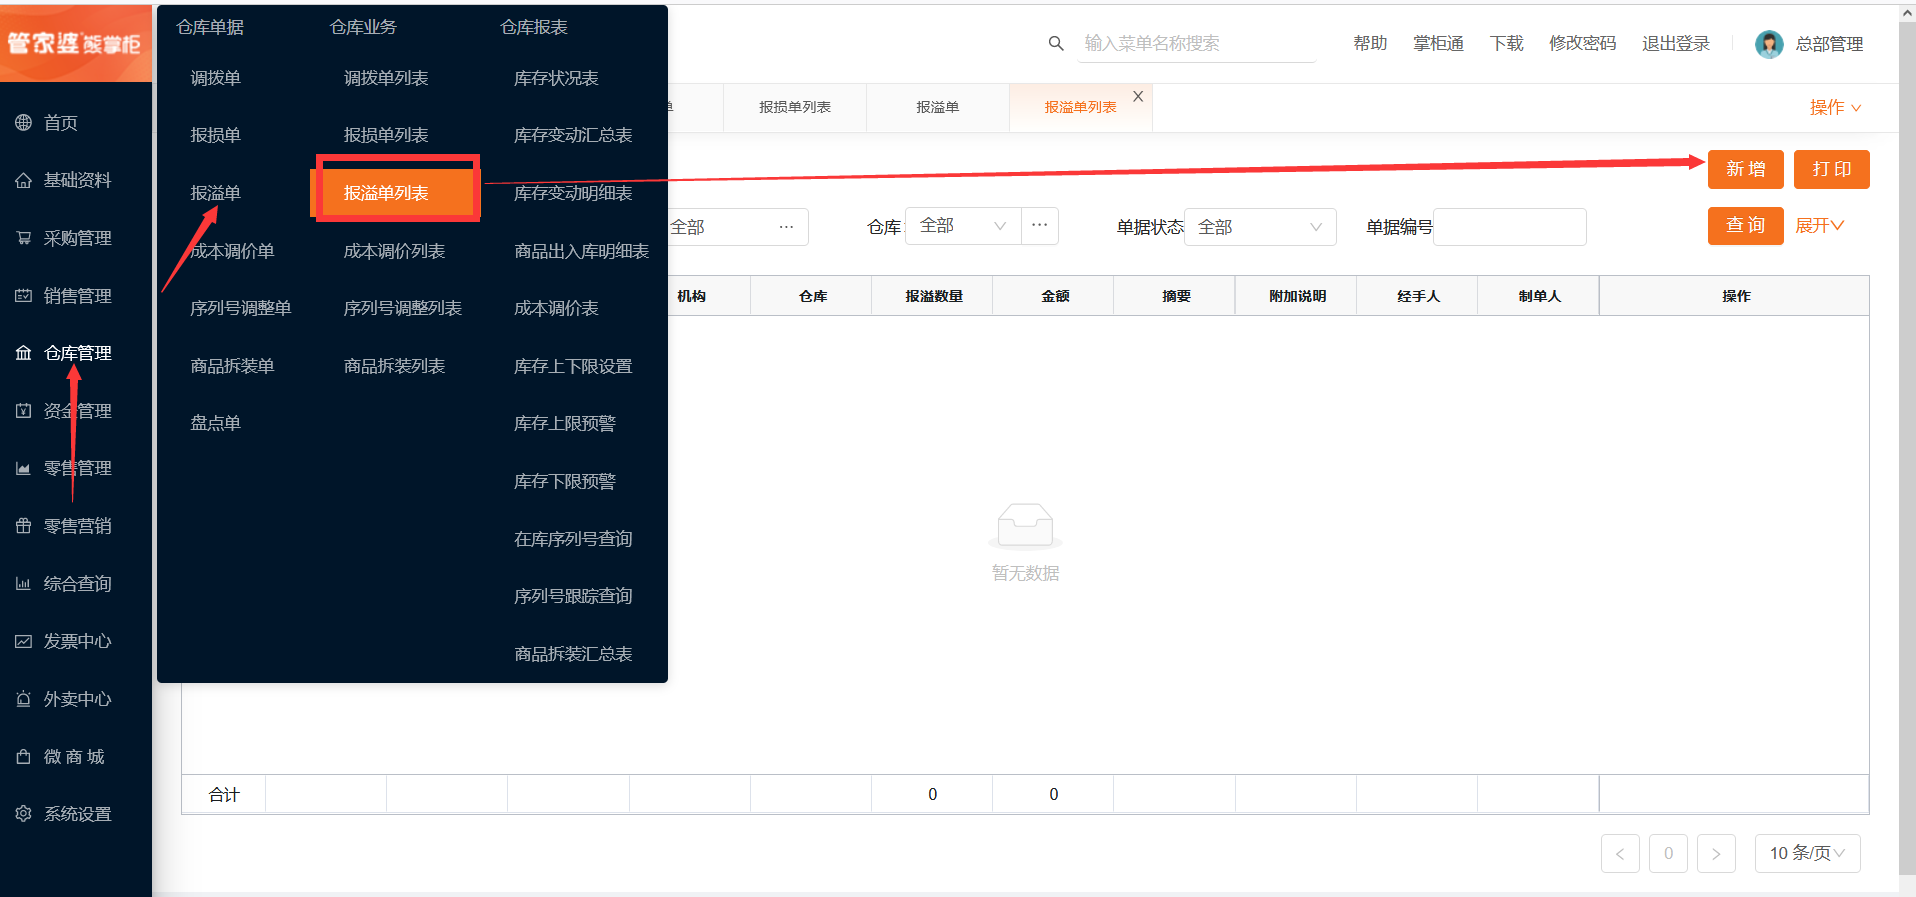
Task: Click the page number box
Action: coord(1668,853)
